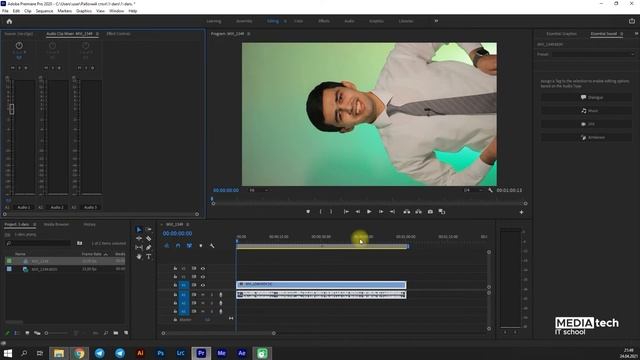
Task: Open the File menu
Action: pyautogui.click(x=5, y=11)
